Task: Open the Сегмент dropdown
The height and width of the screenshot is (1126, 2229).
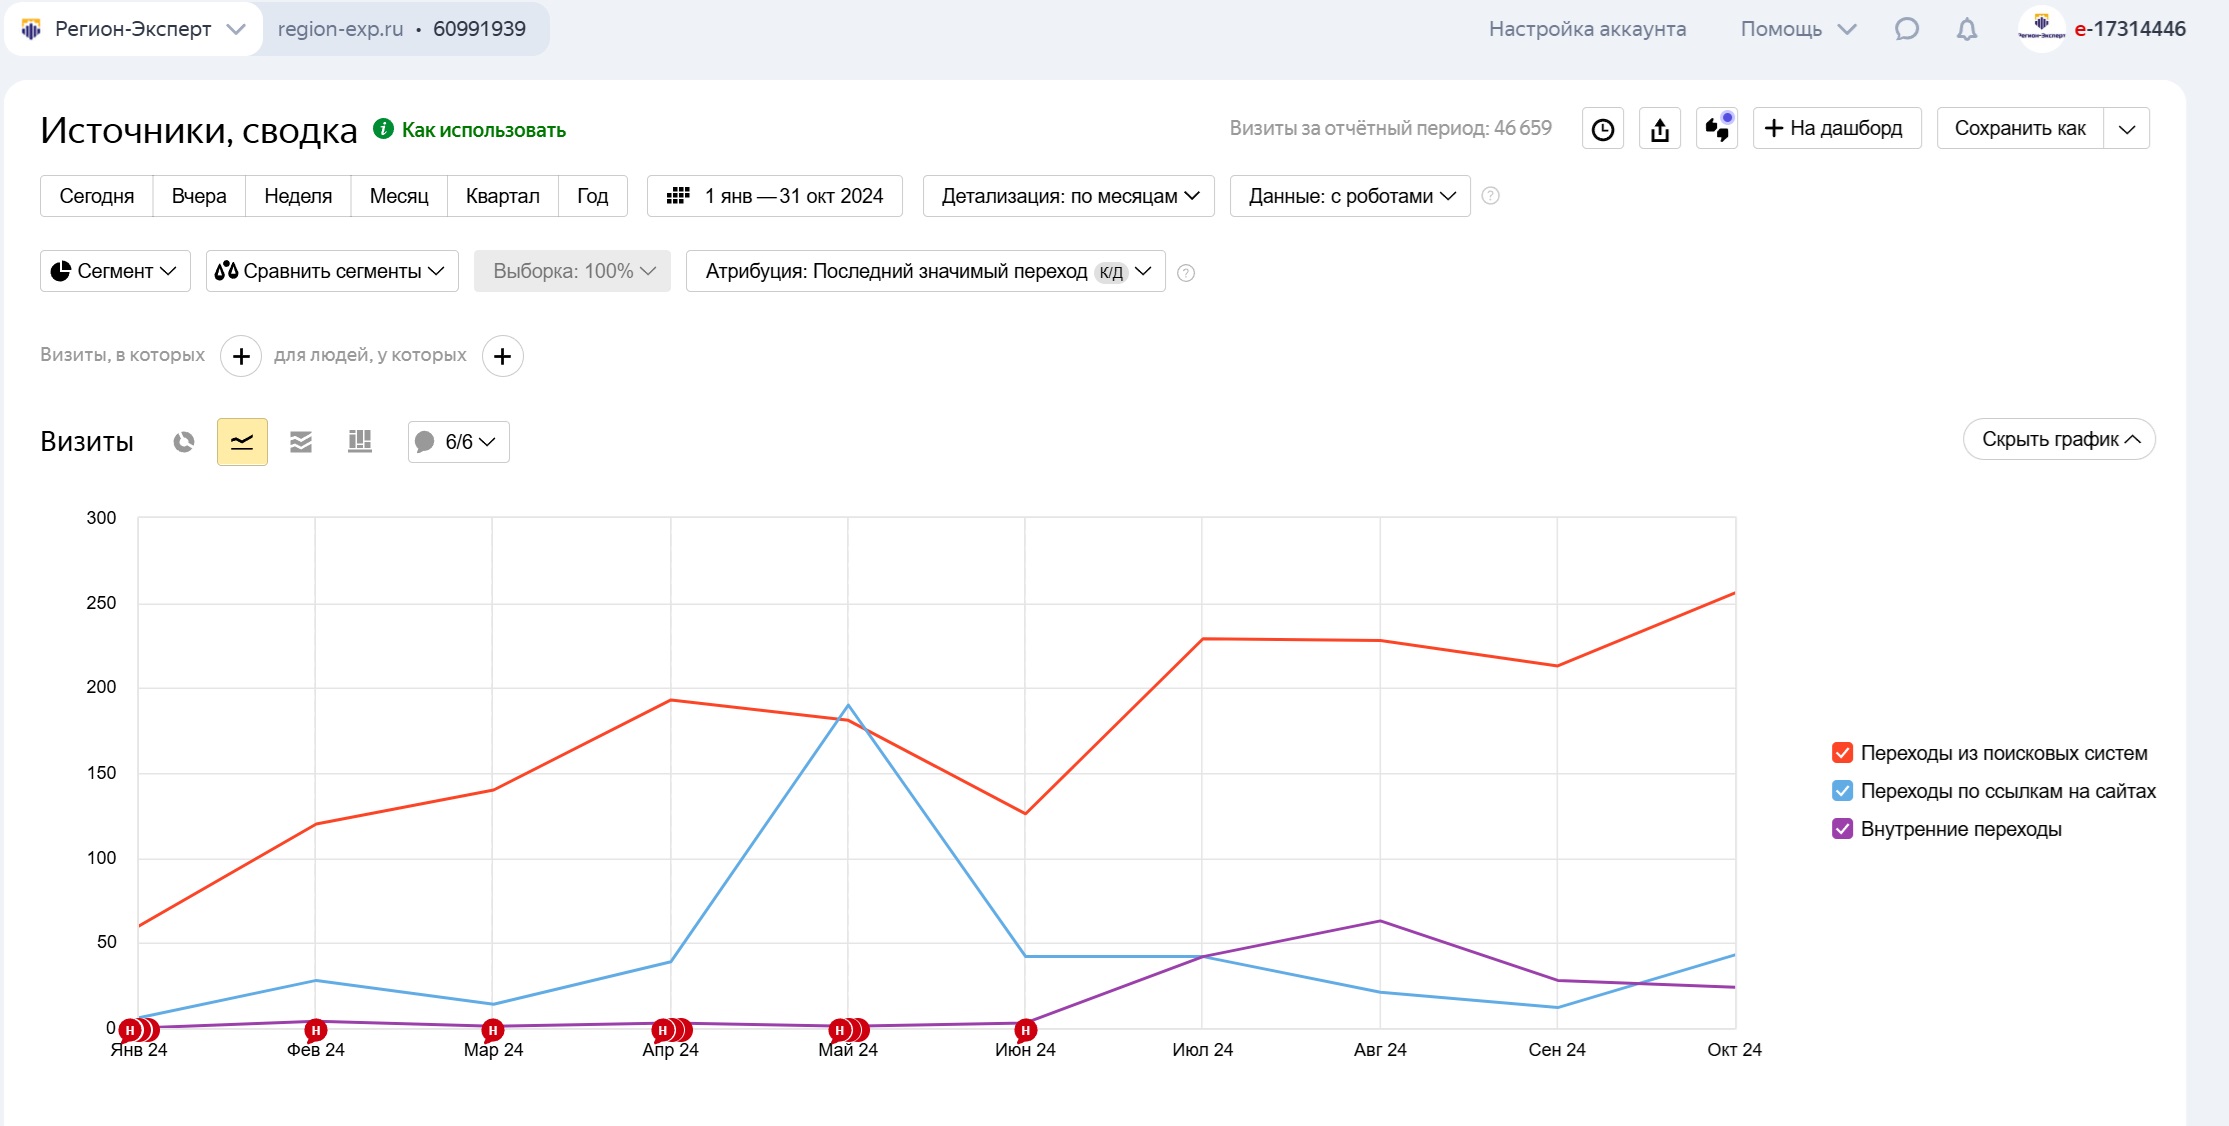Action: coord(115,271)
